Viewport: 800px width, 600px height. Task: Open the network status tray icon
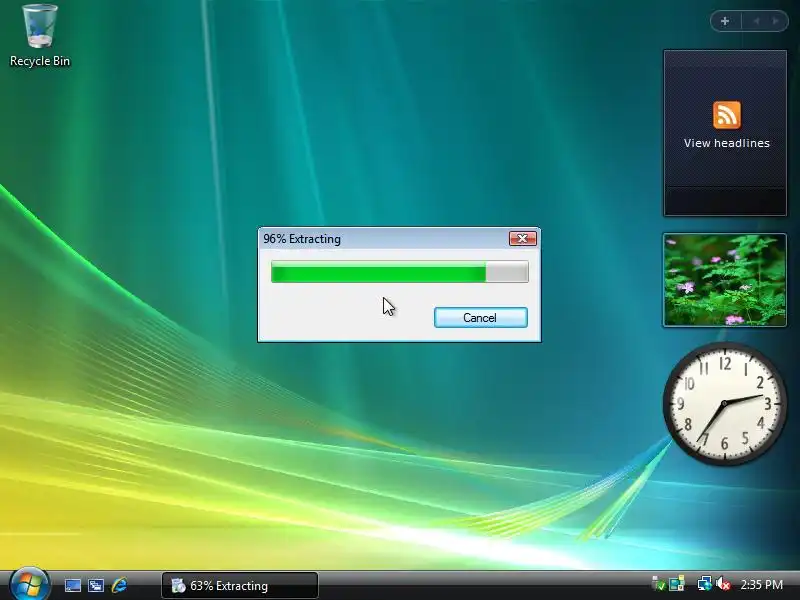click(x=705, y=584)
